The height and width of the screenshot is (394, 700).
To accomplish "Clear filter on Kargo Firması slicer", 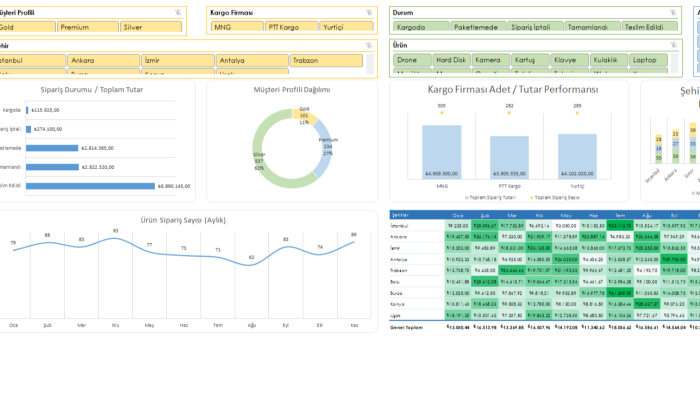I will (369, 12).
